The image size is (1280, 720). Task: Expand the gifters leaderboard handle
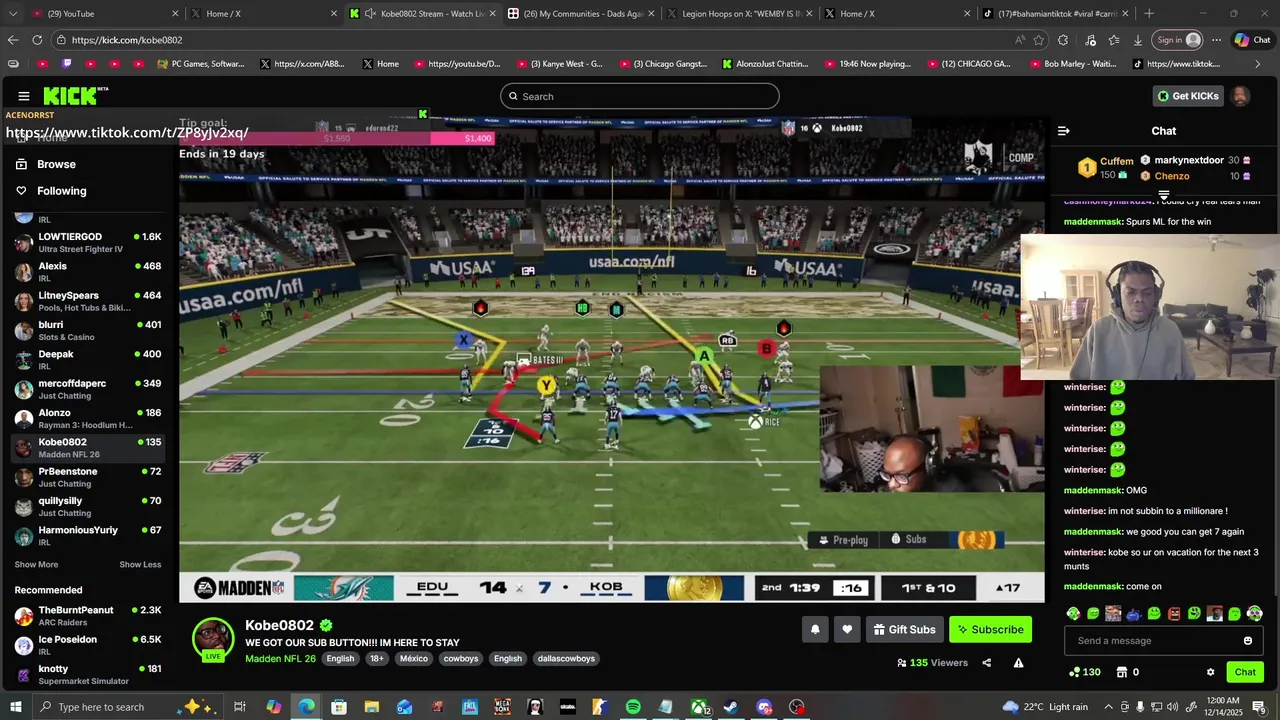[1164, 195]
